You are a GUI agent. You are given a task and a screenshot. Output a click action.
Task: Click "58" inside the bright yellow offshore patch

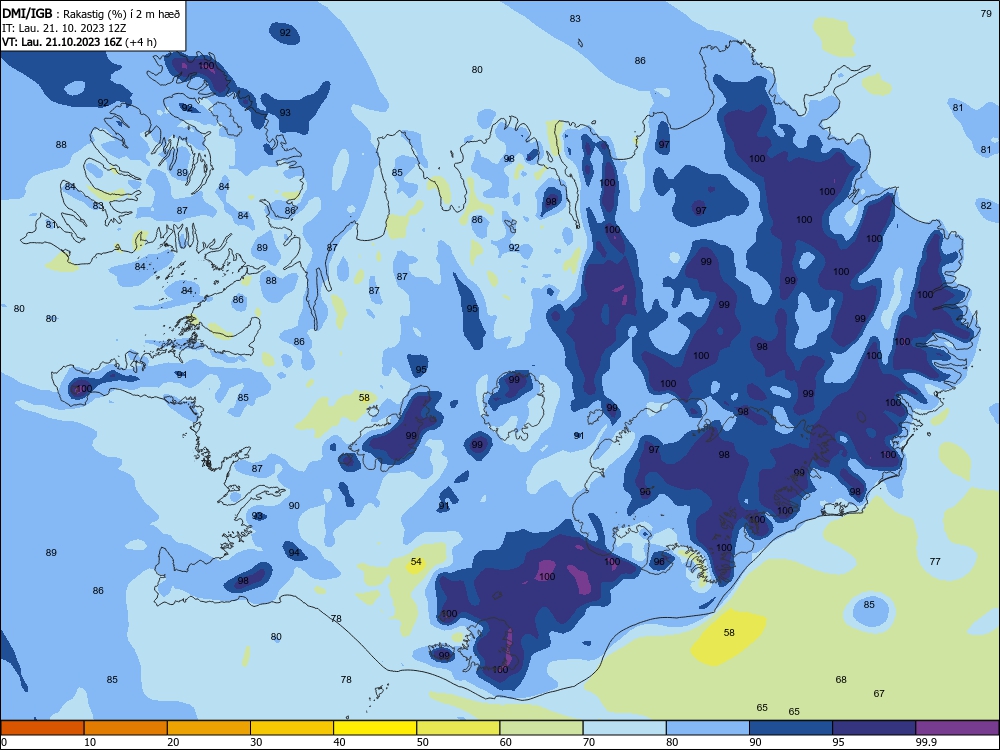click(x=729, y=633)
